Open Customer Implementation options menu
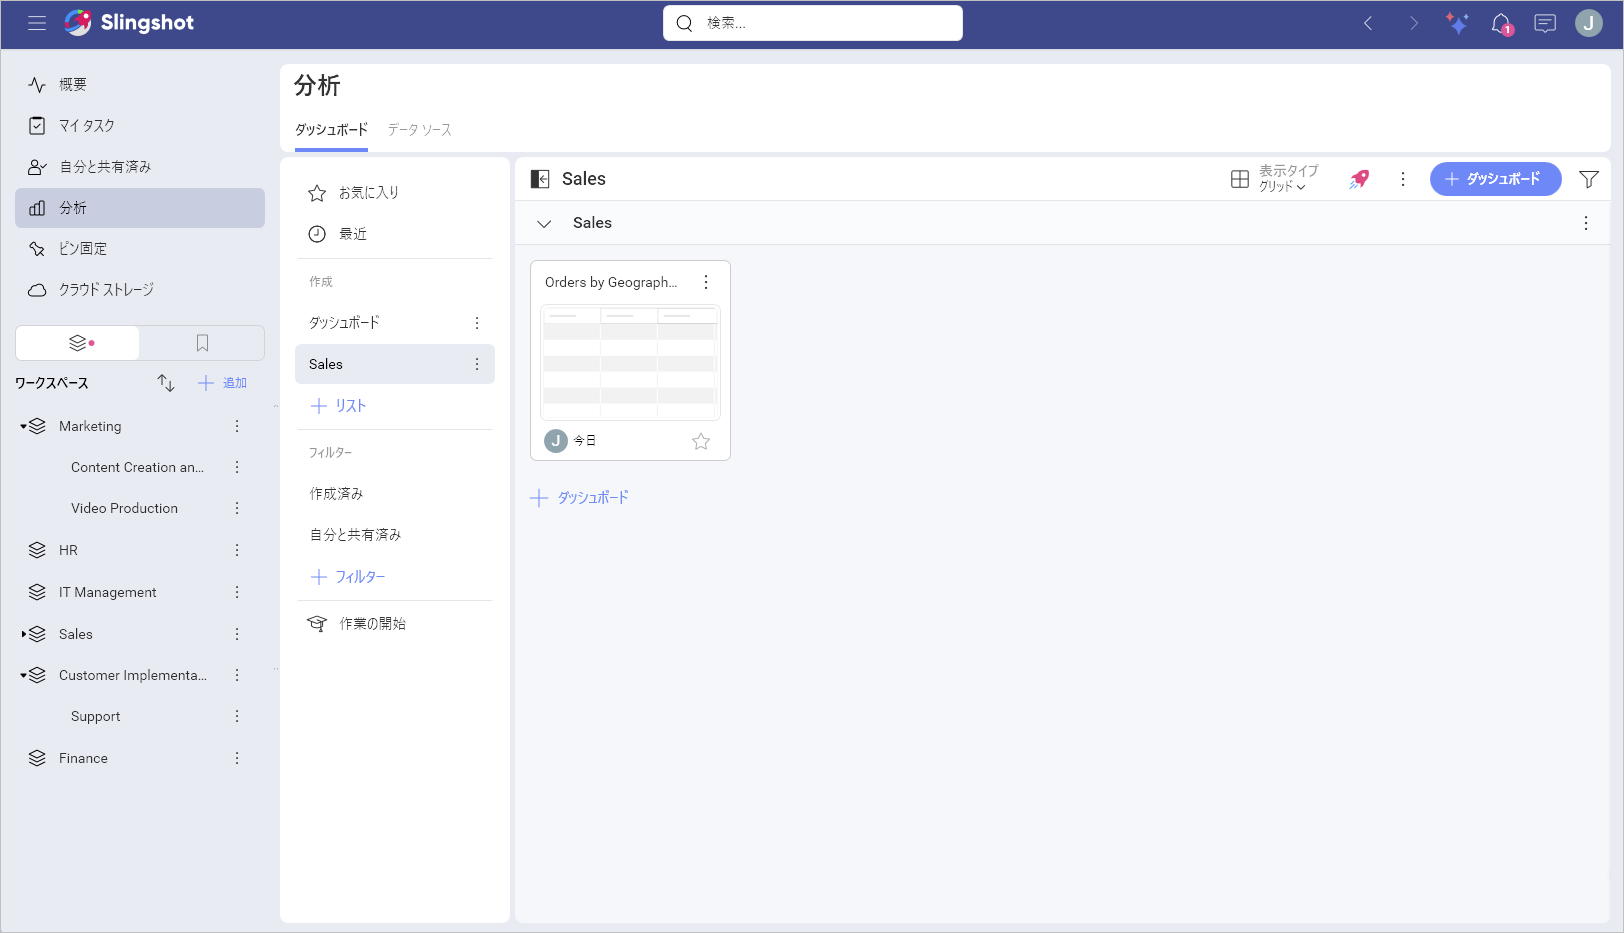The image size is (1624, 933). click(237, 675)
